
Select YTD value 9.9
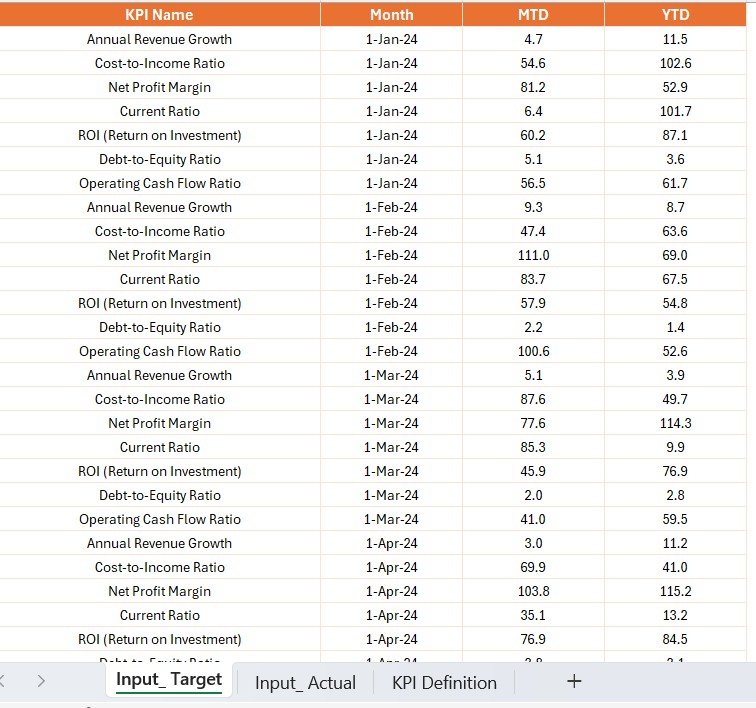click(x=675, y=447)
